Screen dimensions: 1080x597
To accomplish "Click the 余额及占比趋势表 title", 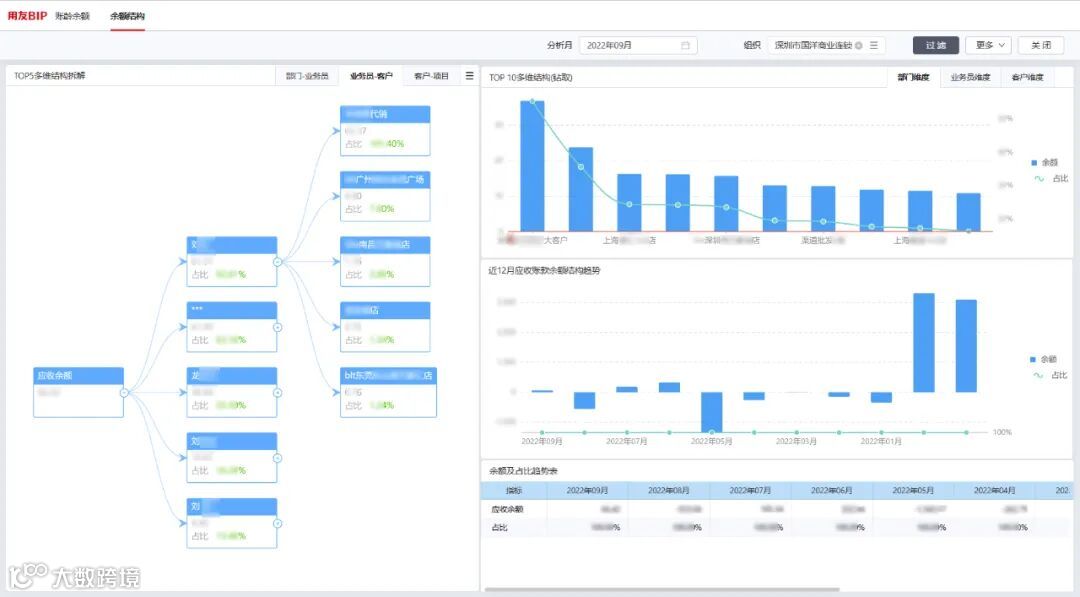I will [x=523, y=471].
